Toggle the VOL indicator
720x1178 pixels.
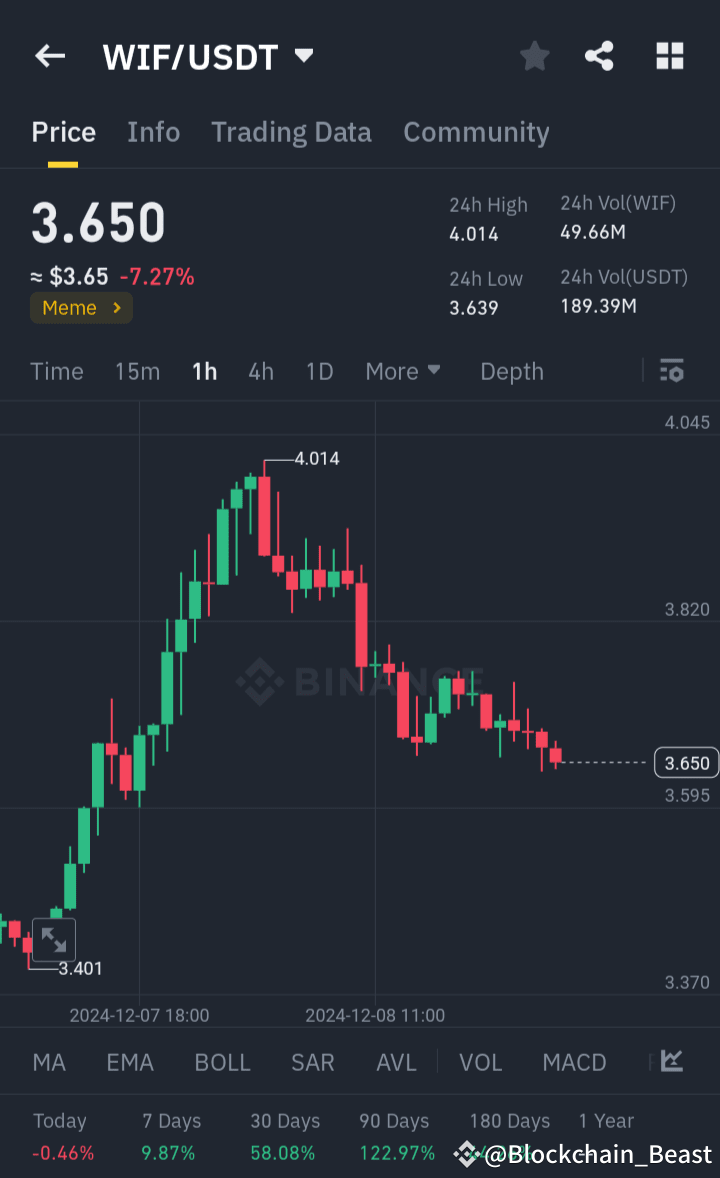[x=480, y=1062]
